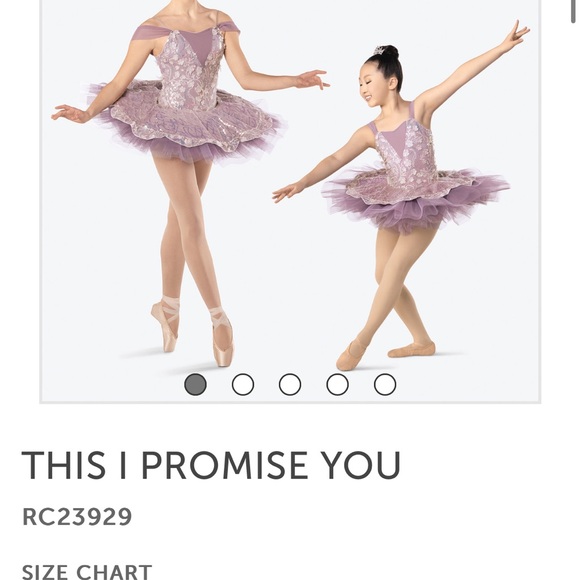The width and height of the screenshot is (580, 580).
Task: Click the child dancer's purple tutu skirt
Action: [x=414, y=198]
